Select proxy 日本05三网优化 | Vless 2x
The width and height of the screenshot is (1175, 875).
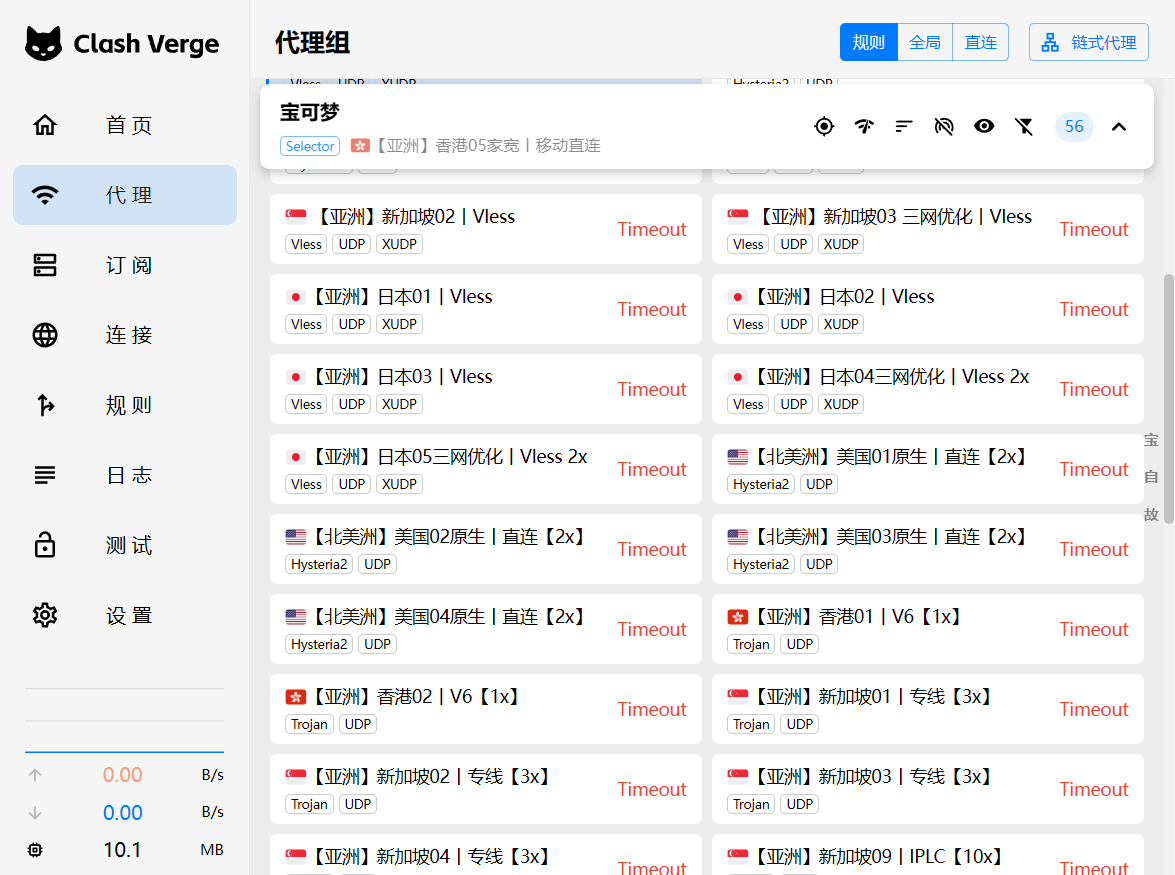point(486,469)
